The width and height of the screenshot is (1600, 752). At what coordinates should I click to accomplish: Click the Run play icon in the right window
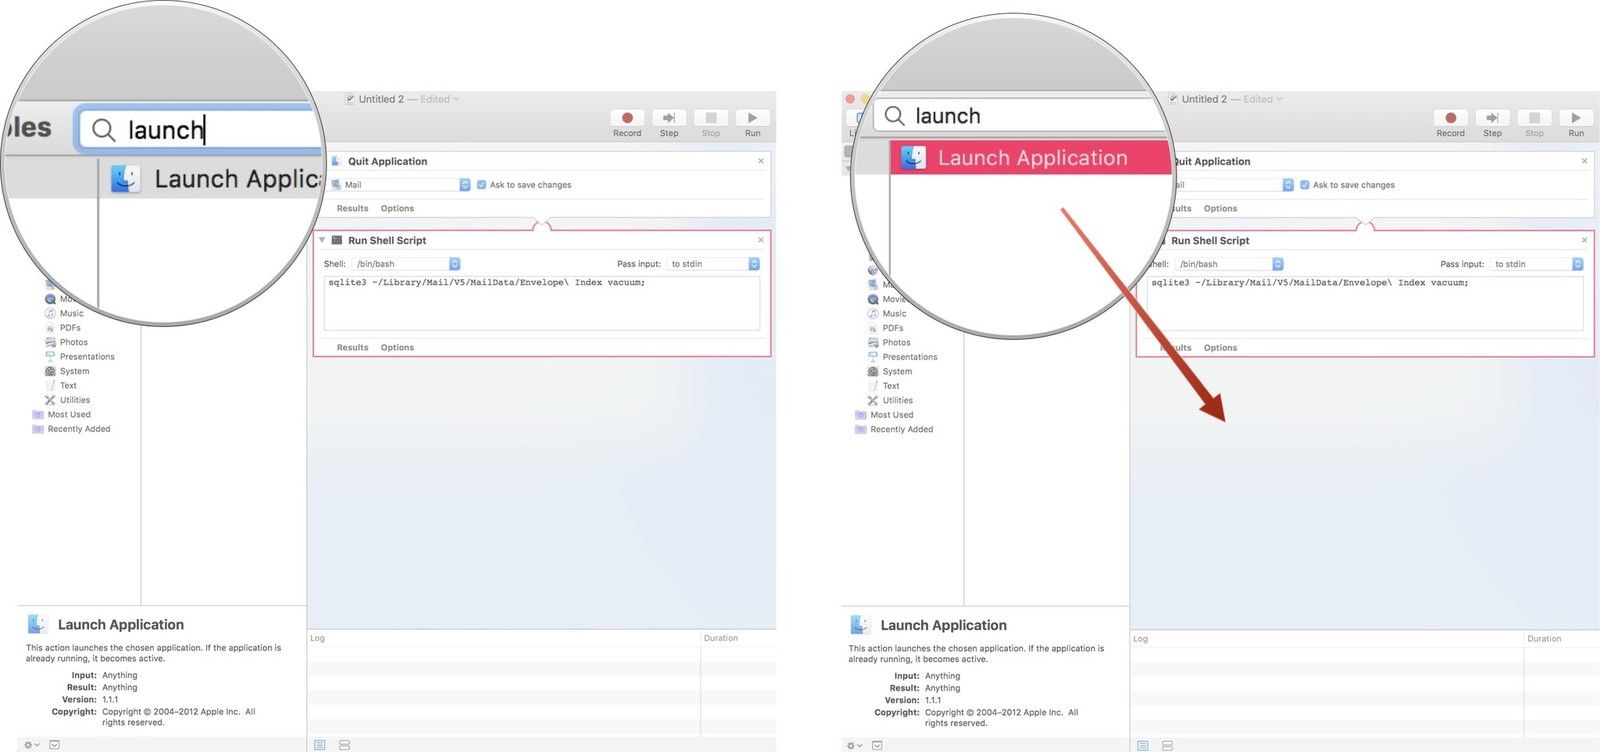[1575, 118]
